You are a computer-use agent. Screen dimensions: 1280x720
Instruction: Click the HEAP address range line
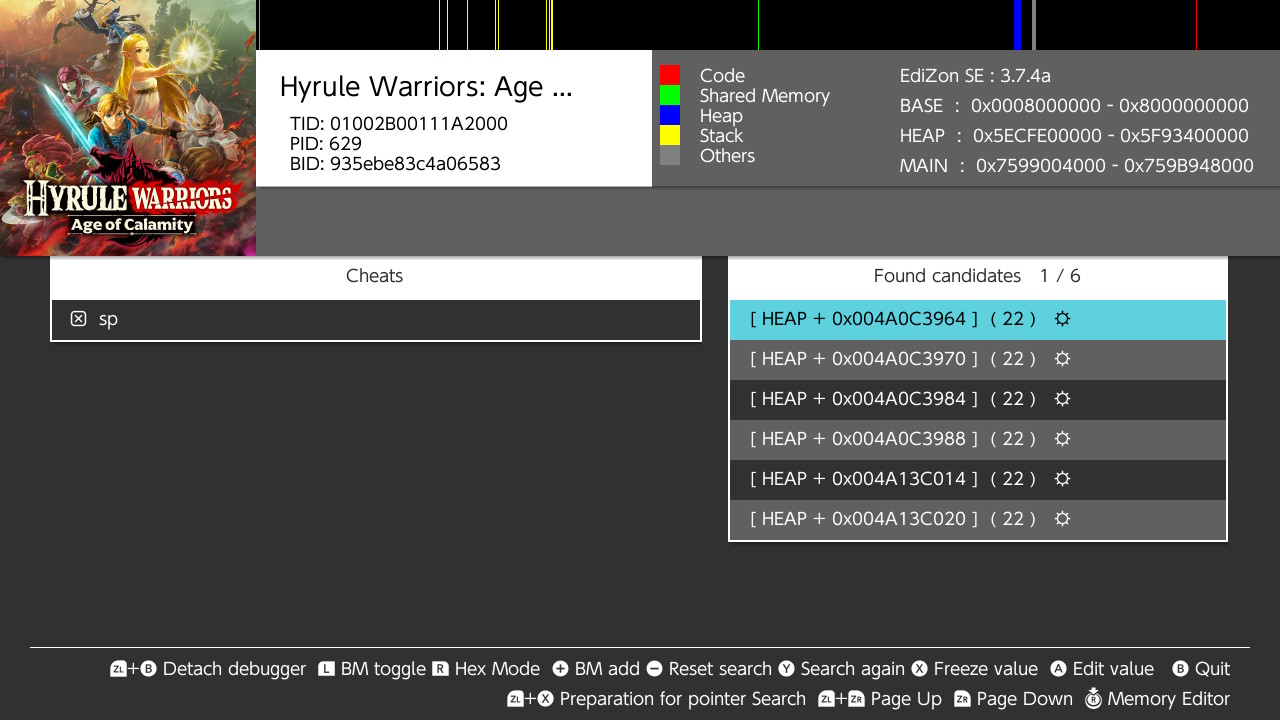pyautogui.click(x=1074, y=136)
